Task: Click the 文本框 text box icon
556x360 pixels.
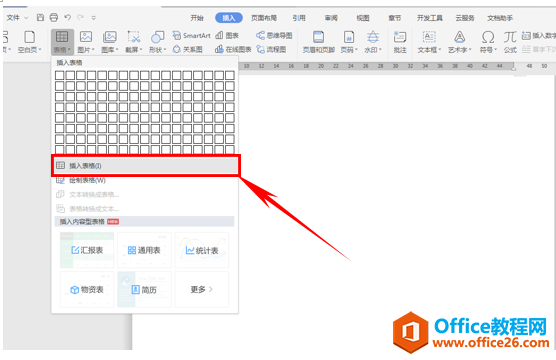Action: click(429, 37)
